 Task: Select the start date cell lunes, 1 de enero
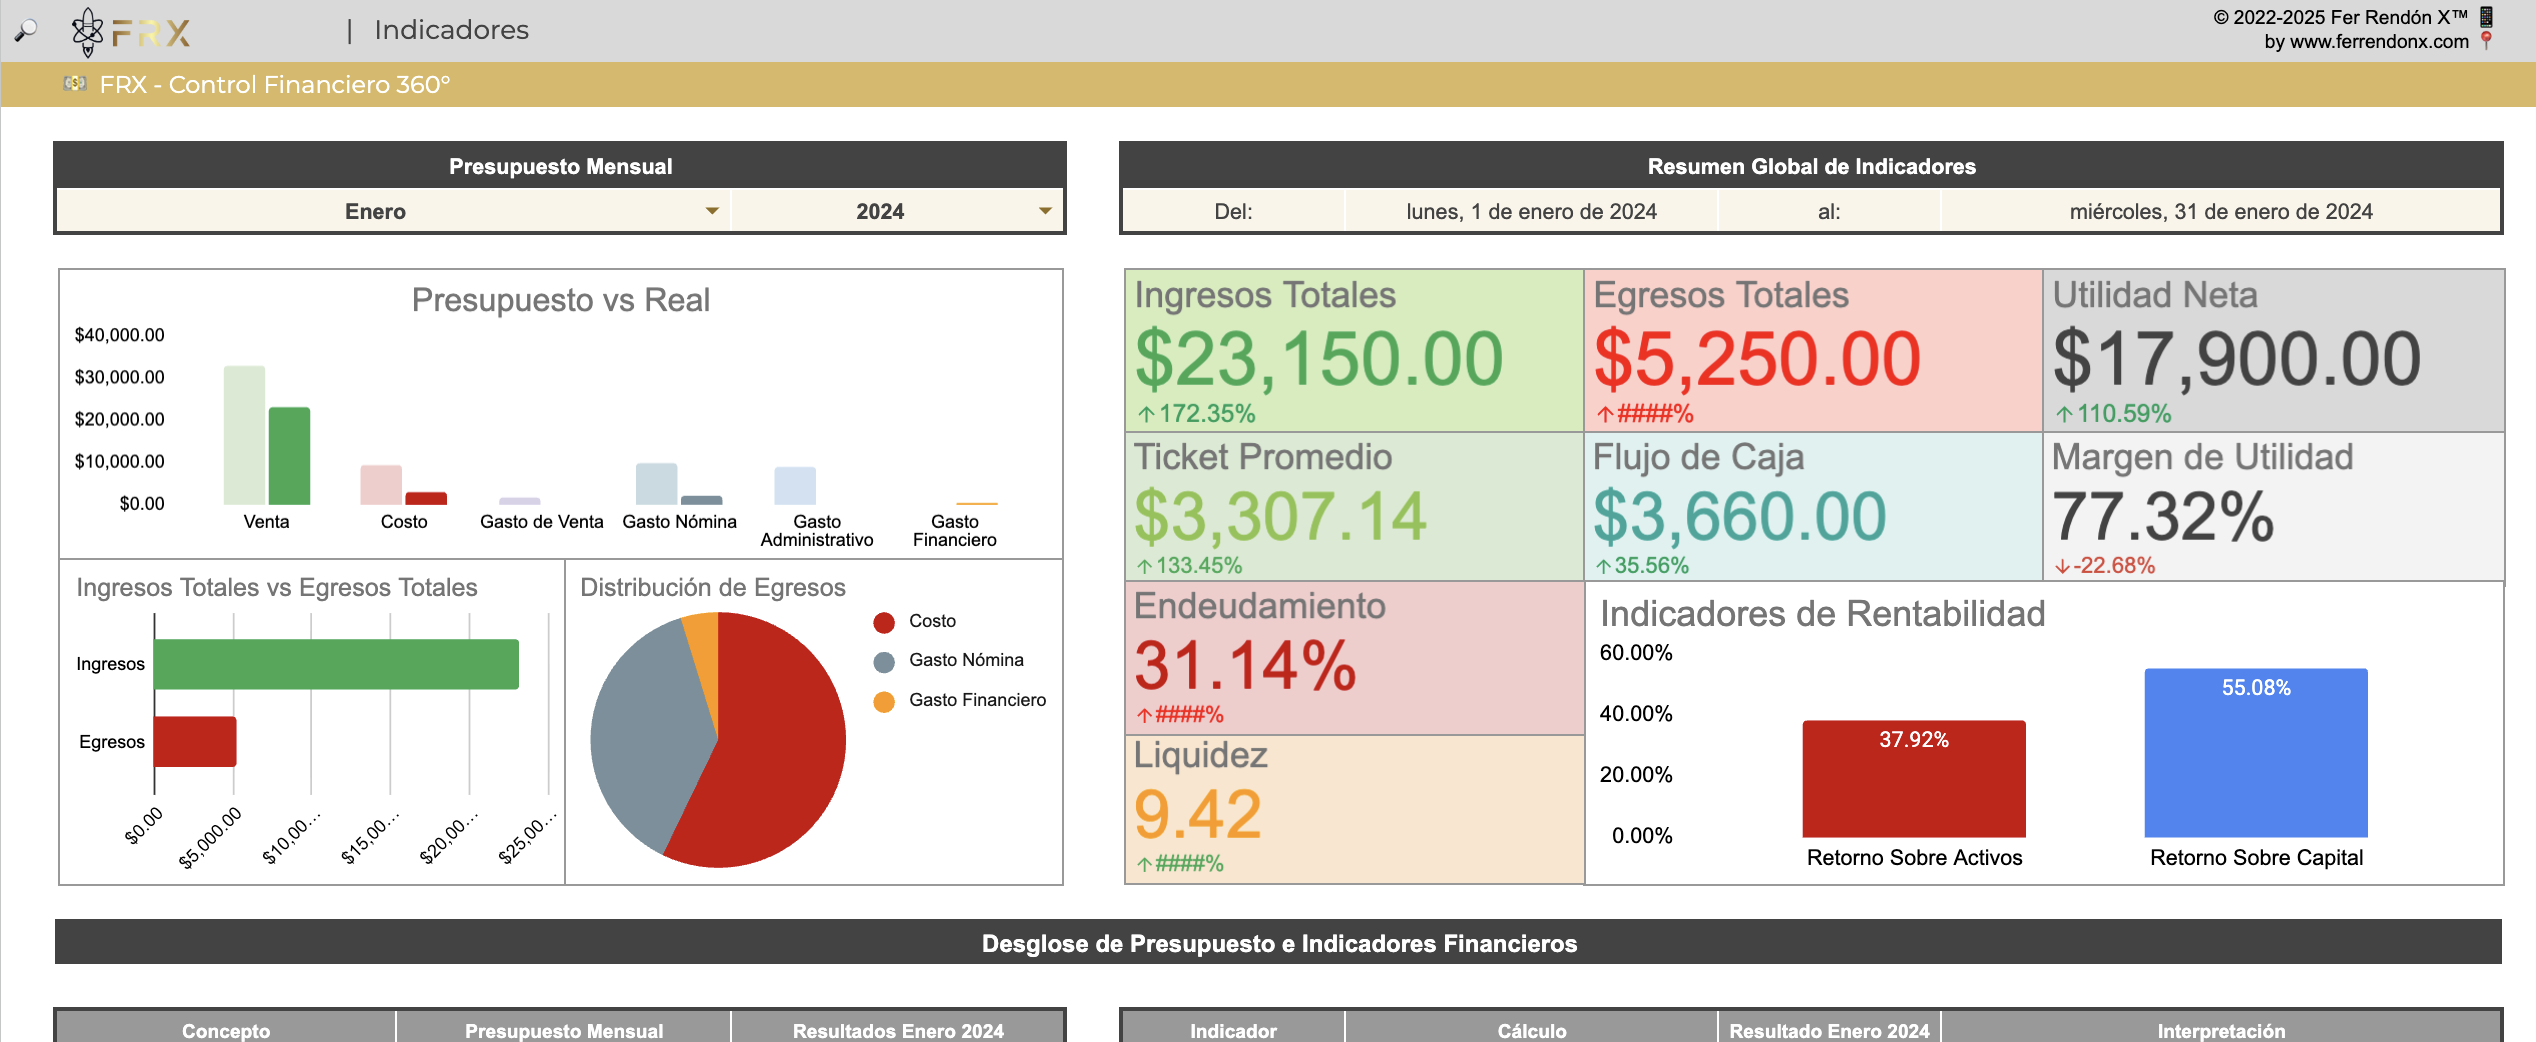click(1530, 211)
